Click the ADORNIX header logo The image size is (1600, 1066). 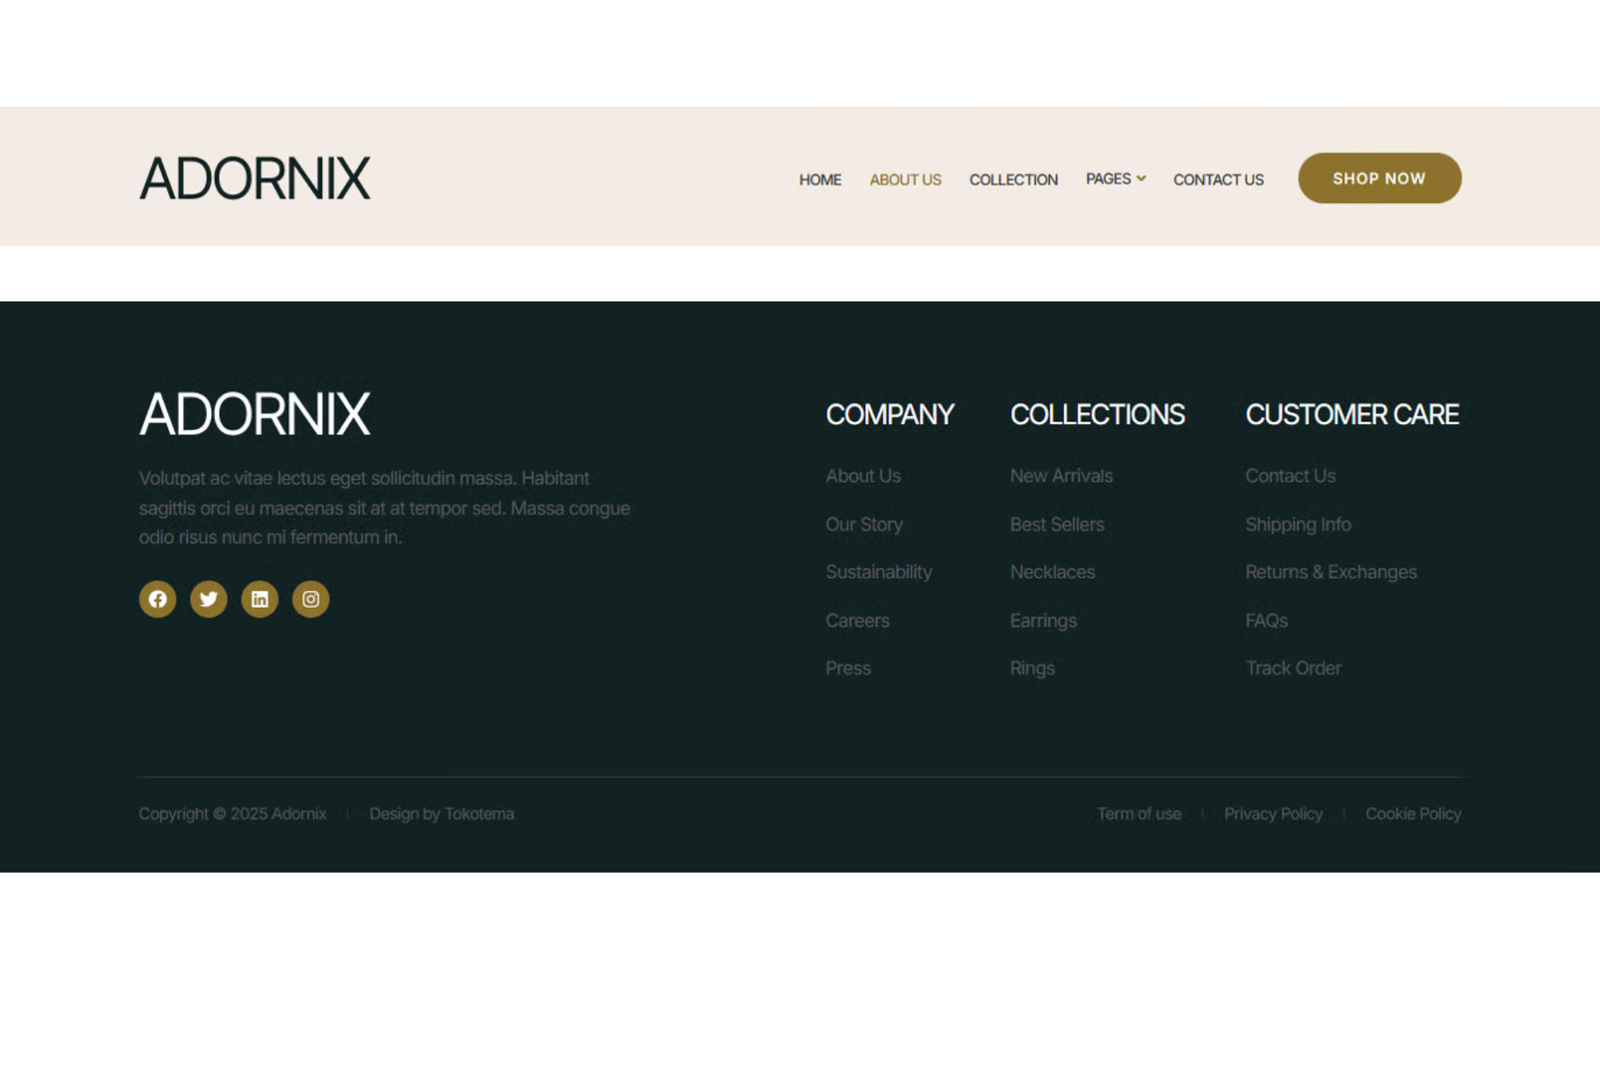(x=255, y=178)
